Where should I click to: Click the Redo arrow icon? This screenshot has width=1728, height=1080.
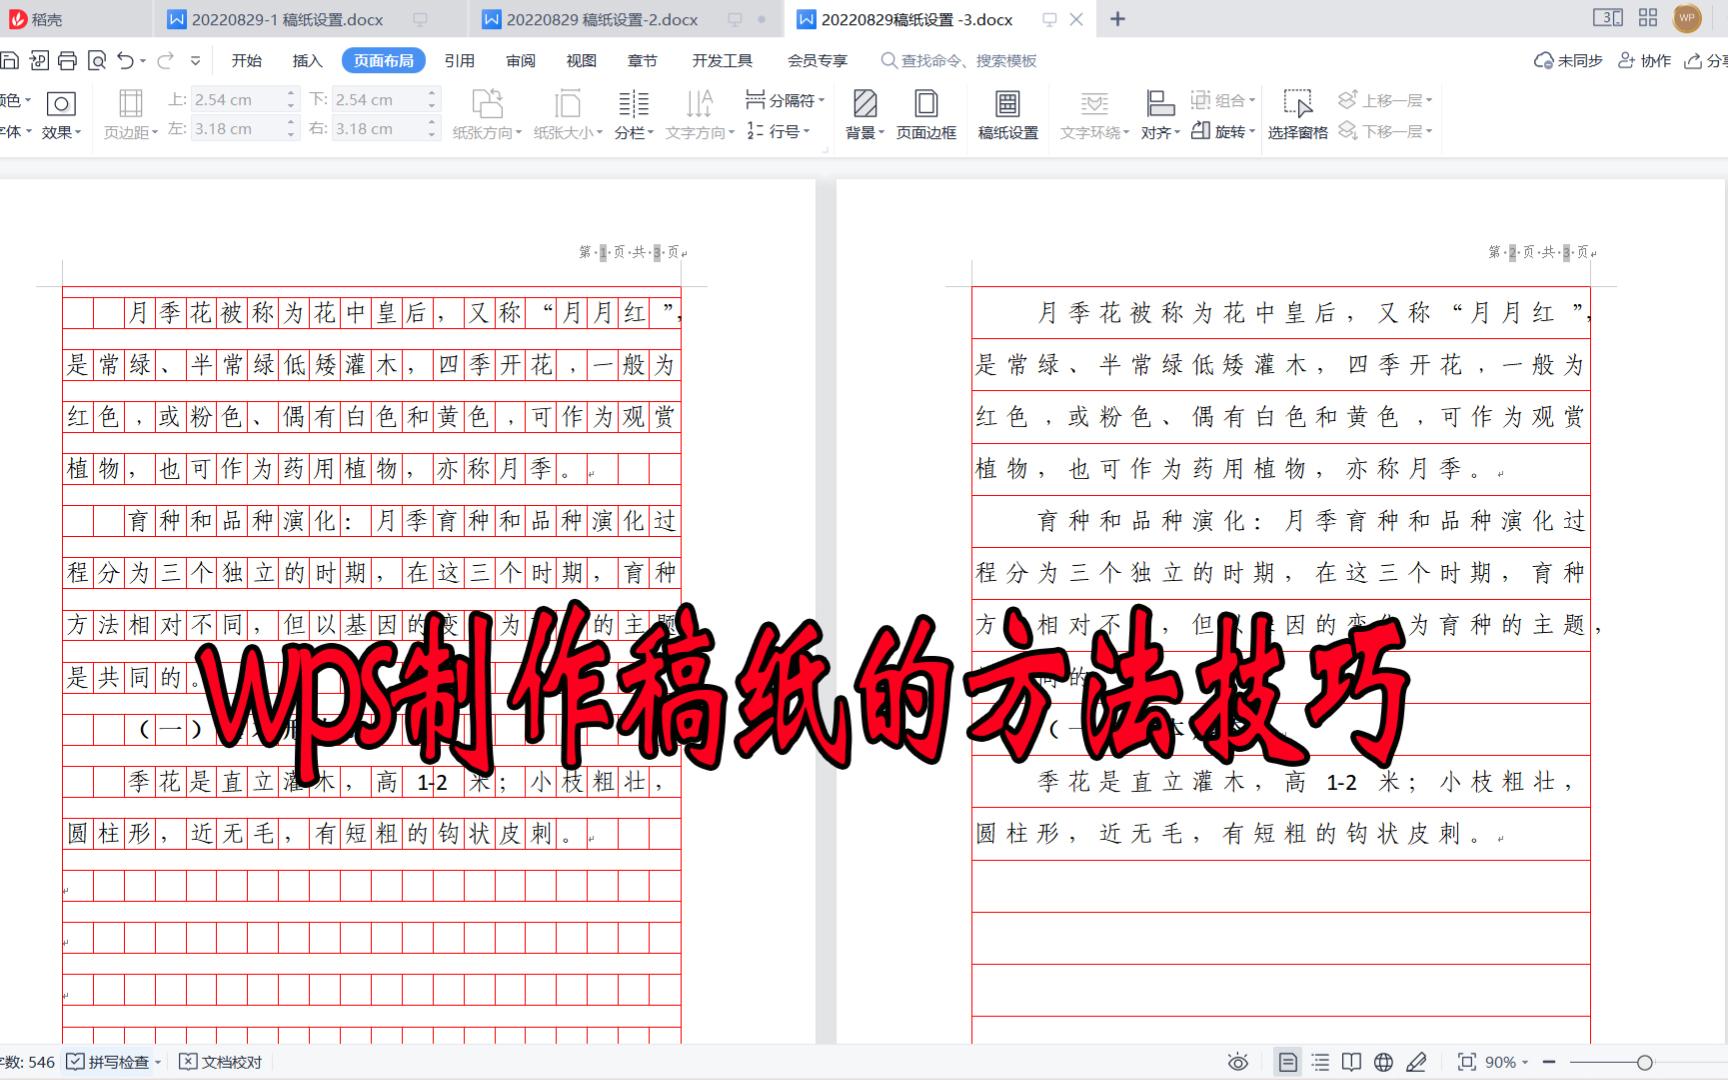tap(166, 61)
